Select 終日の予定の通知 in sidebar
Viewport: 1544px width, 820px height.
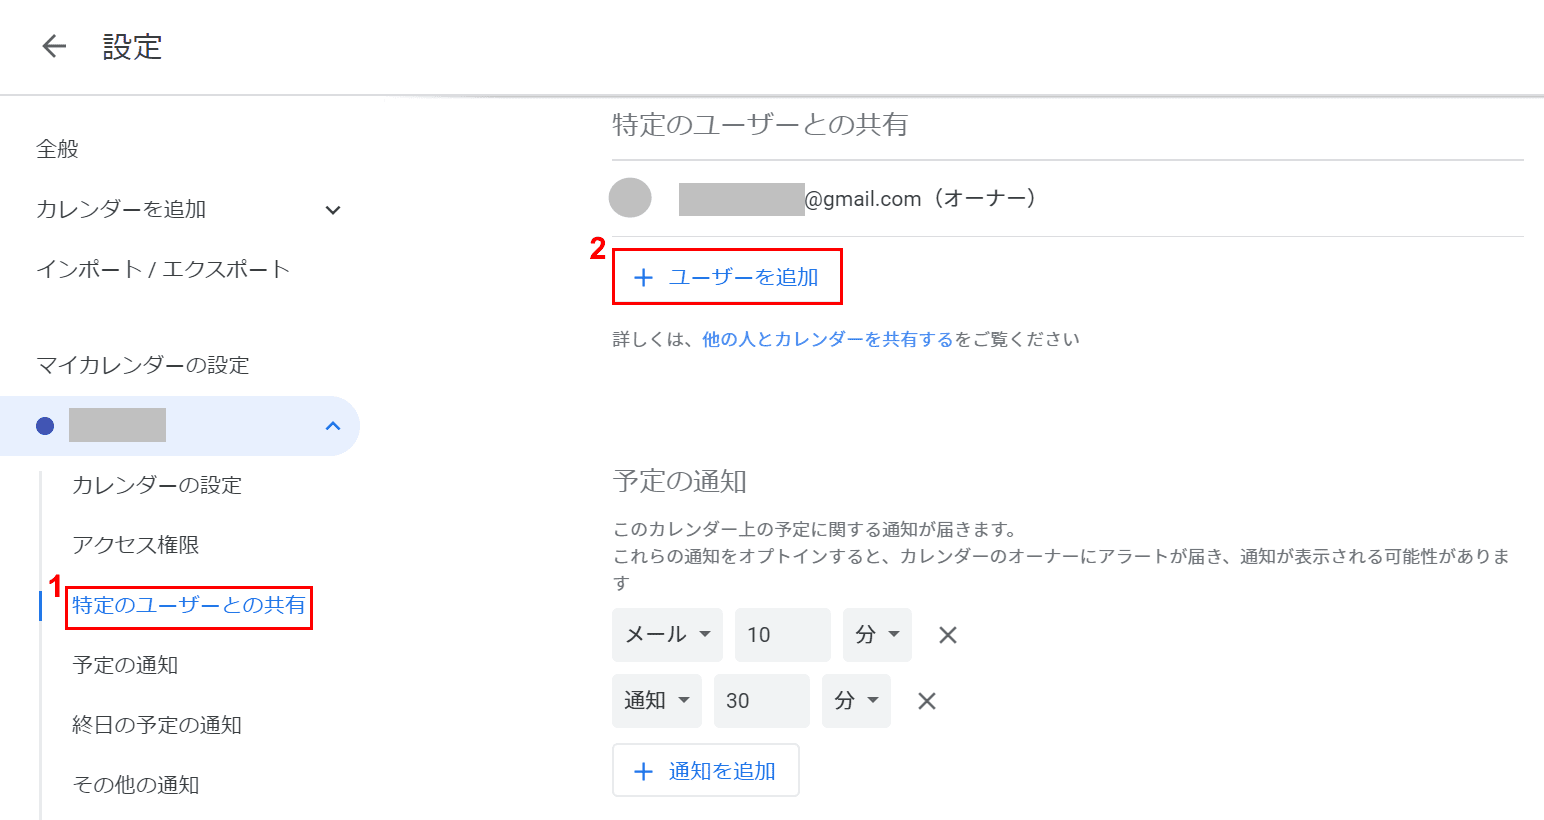click(157, 725)
